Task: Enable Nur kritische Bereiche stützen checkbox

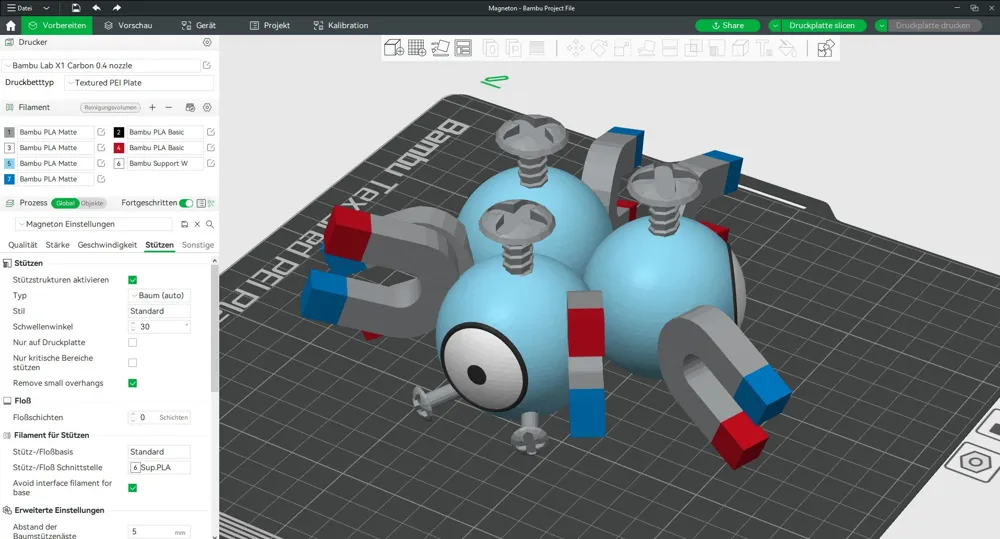Action: [x=133, y=362]
